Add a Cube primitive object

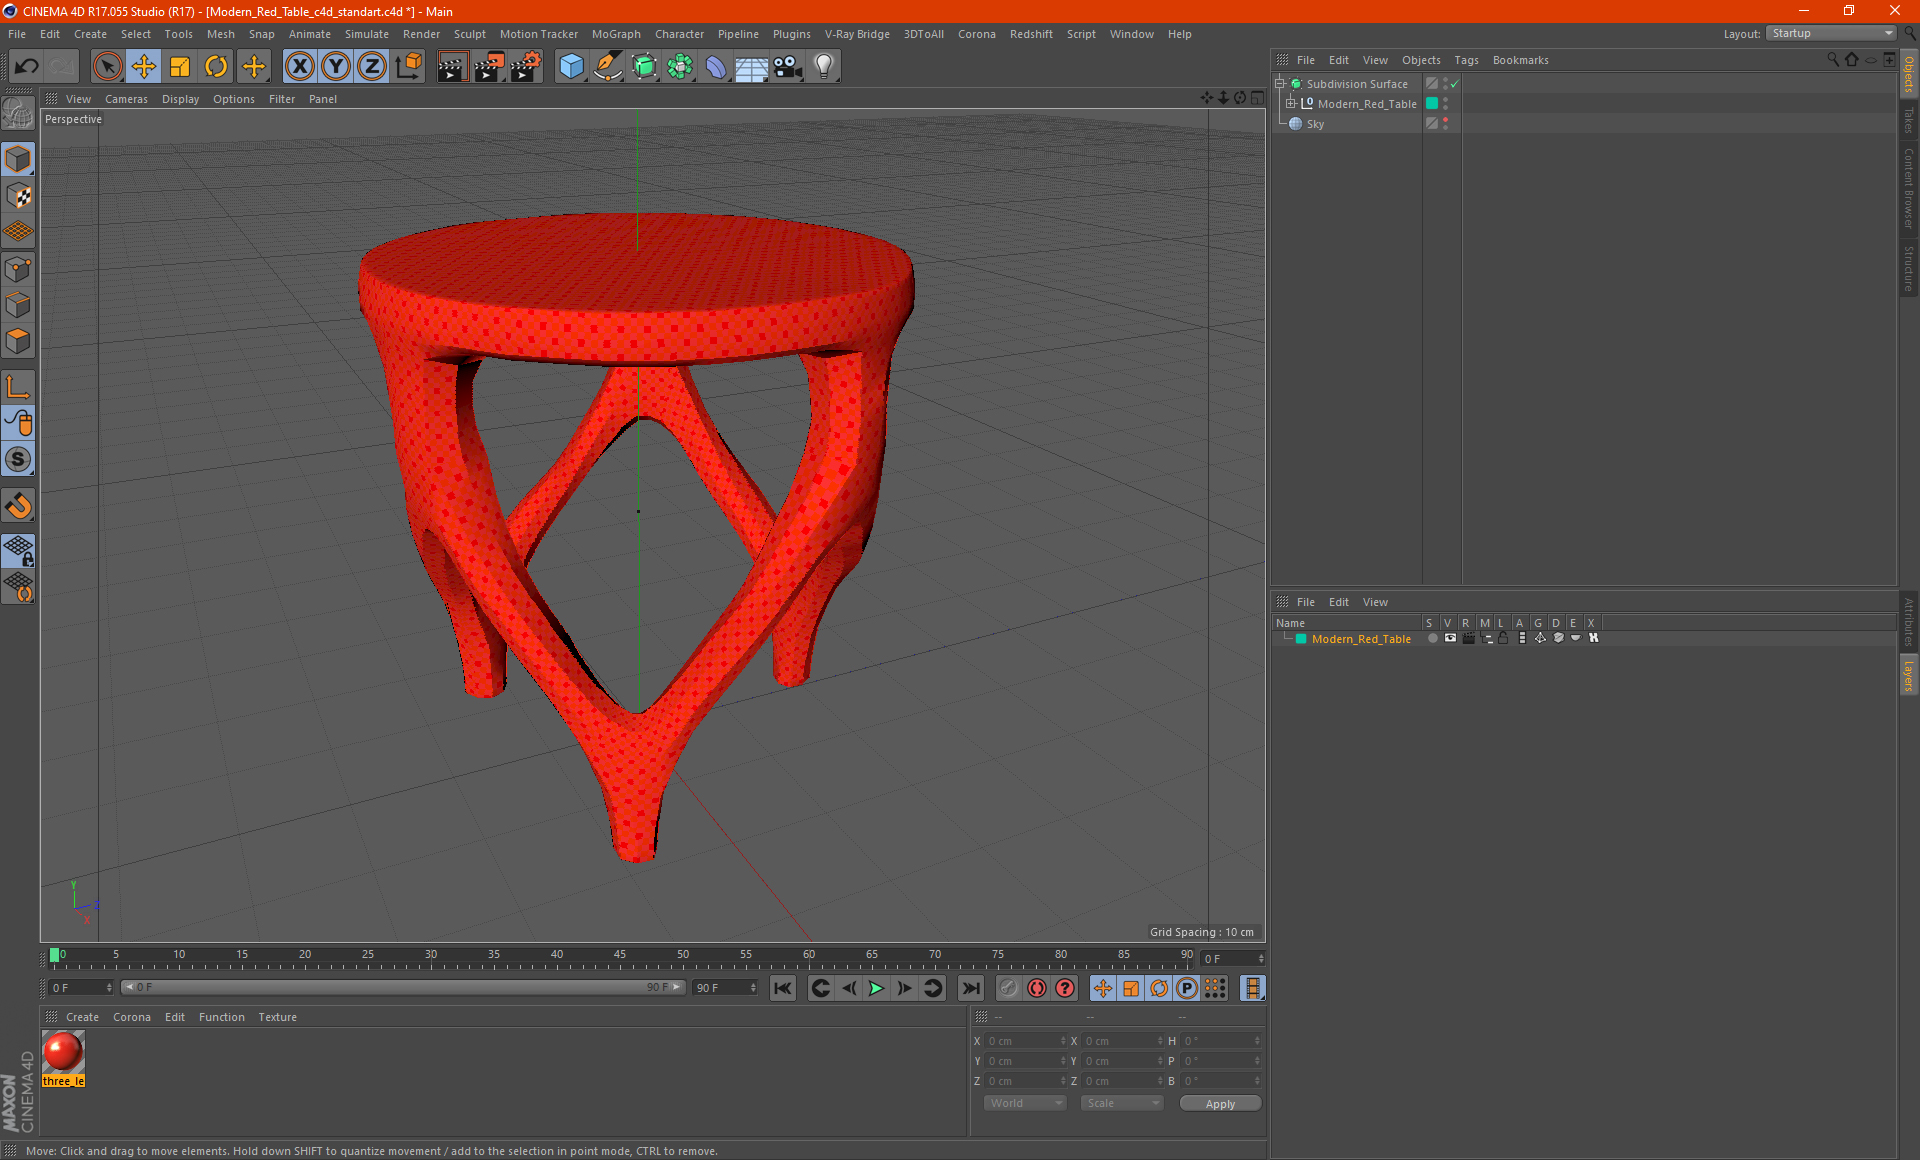tap(572, 66)
